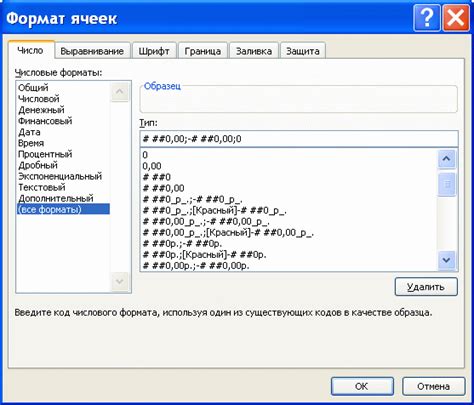Go to the Граница tab

click(203, 51)
